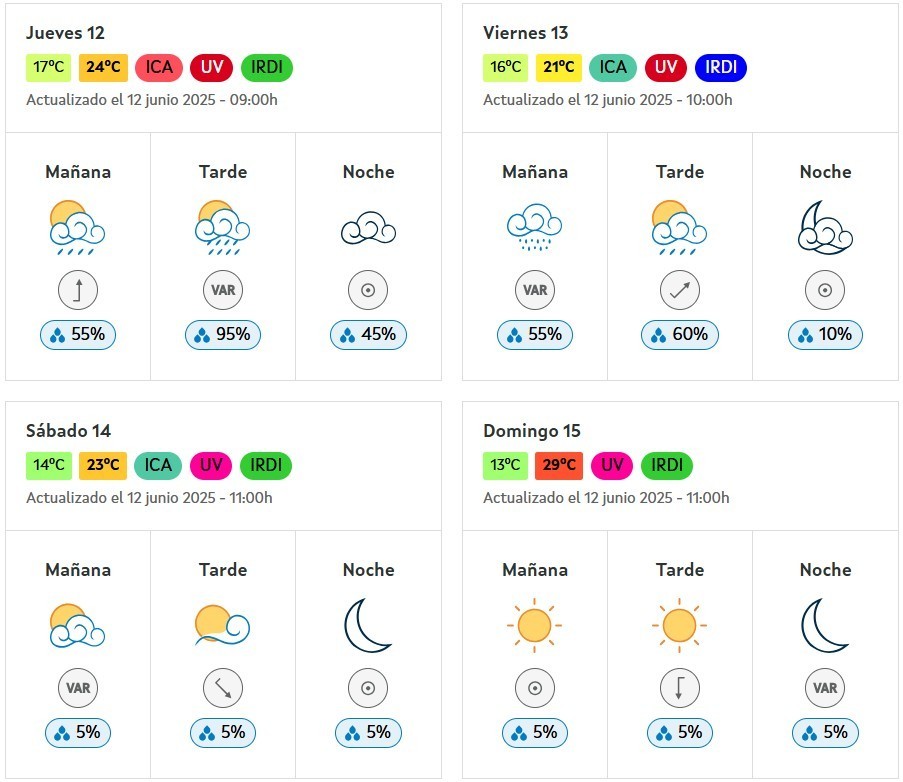Click the Viernes 13 Tarde northeast wind arrow

point(680,290)
